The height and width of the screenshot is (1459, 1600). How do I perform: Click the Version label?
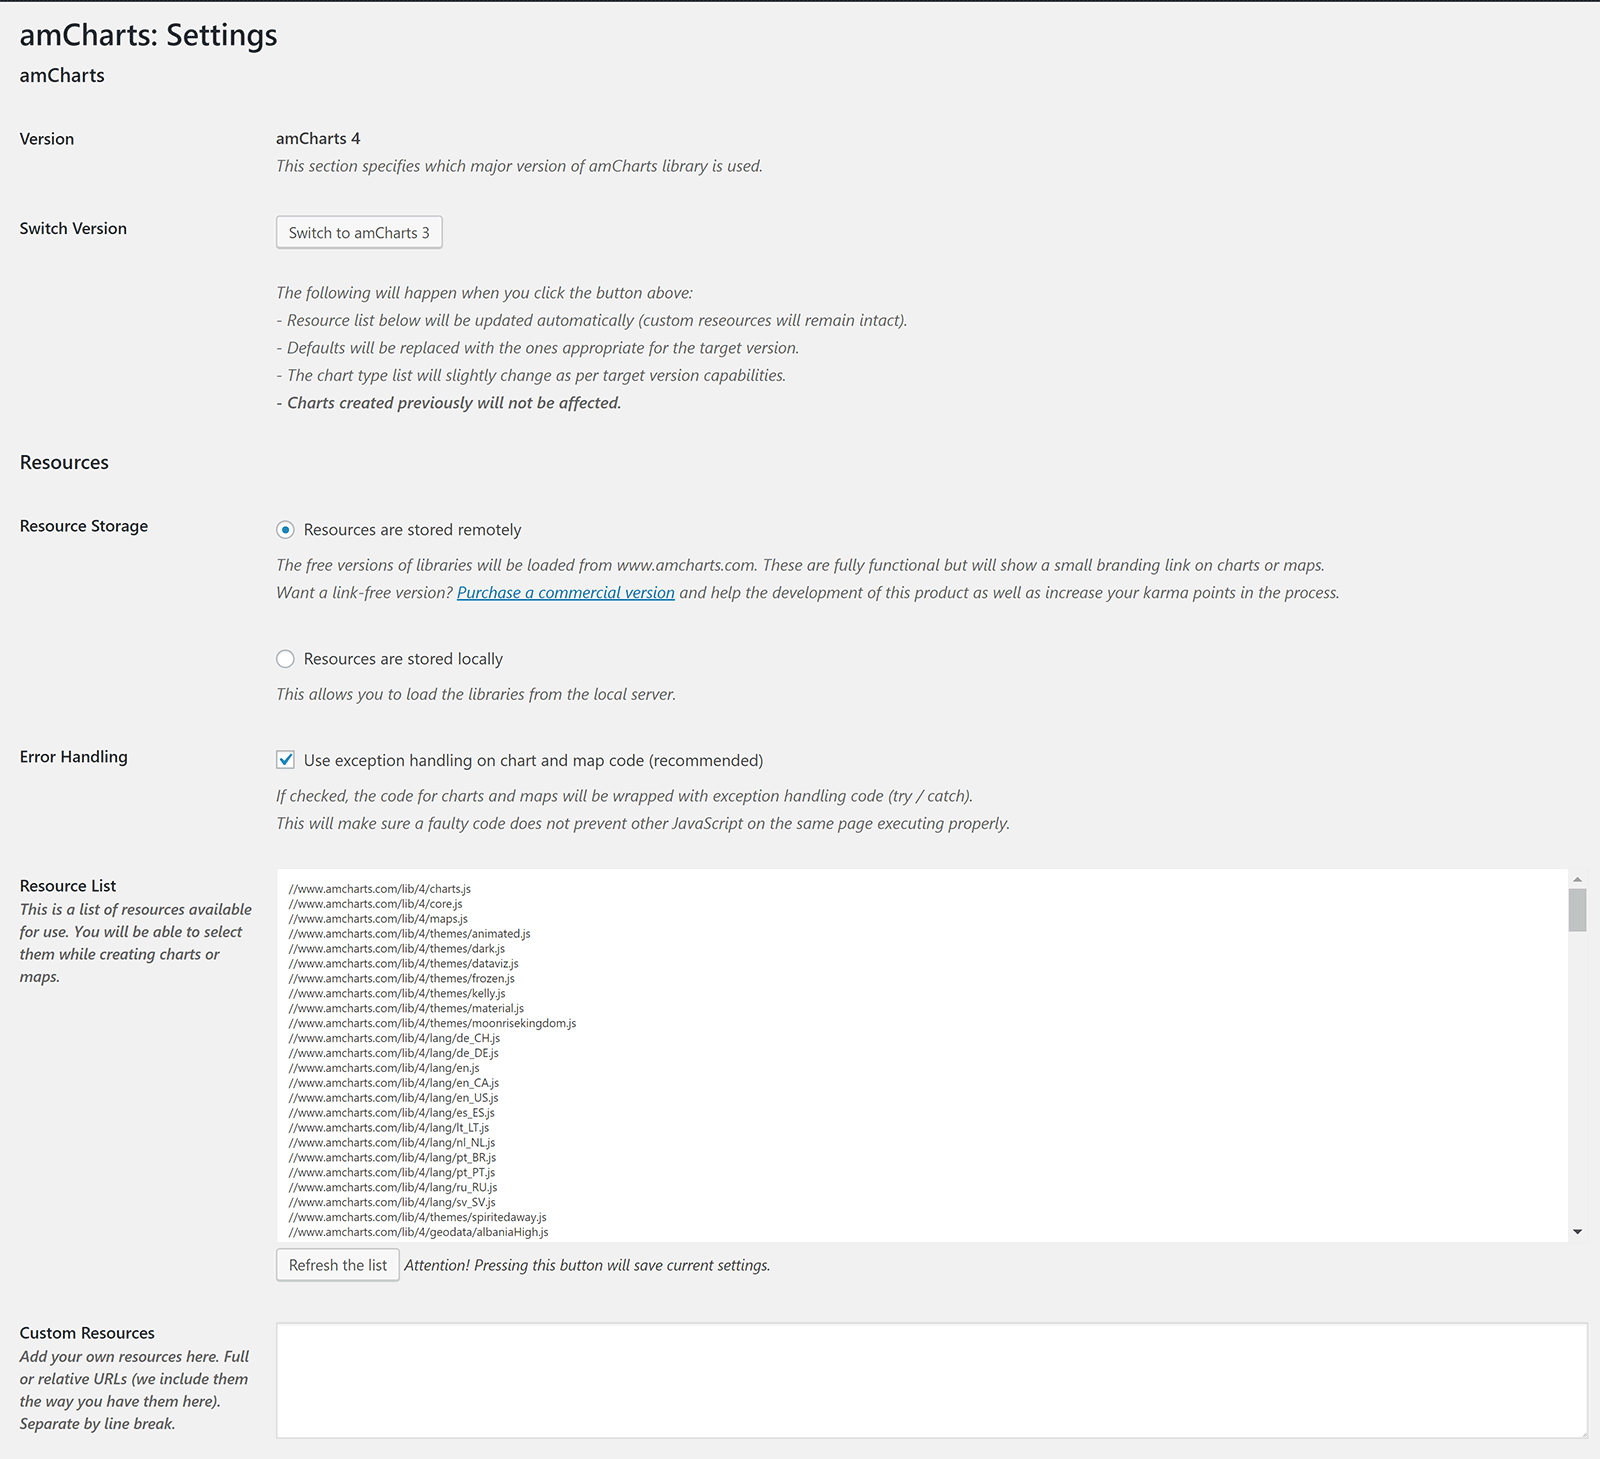click(x=47, y=139)
